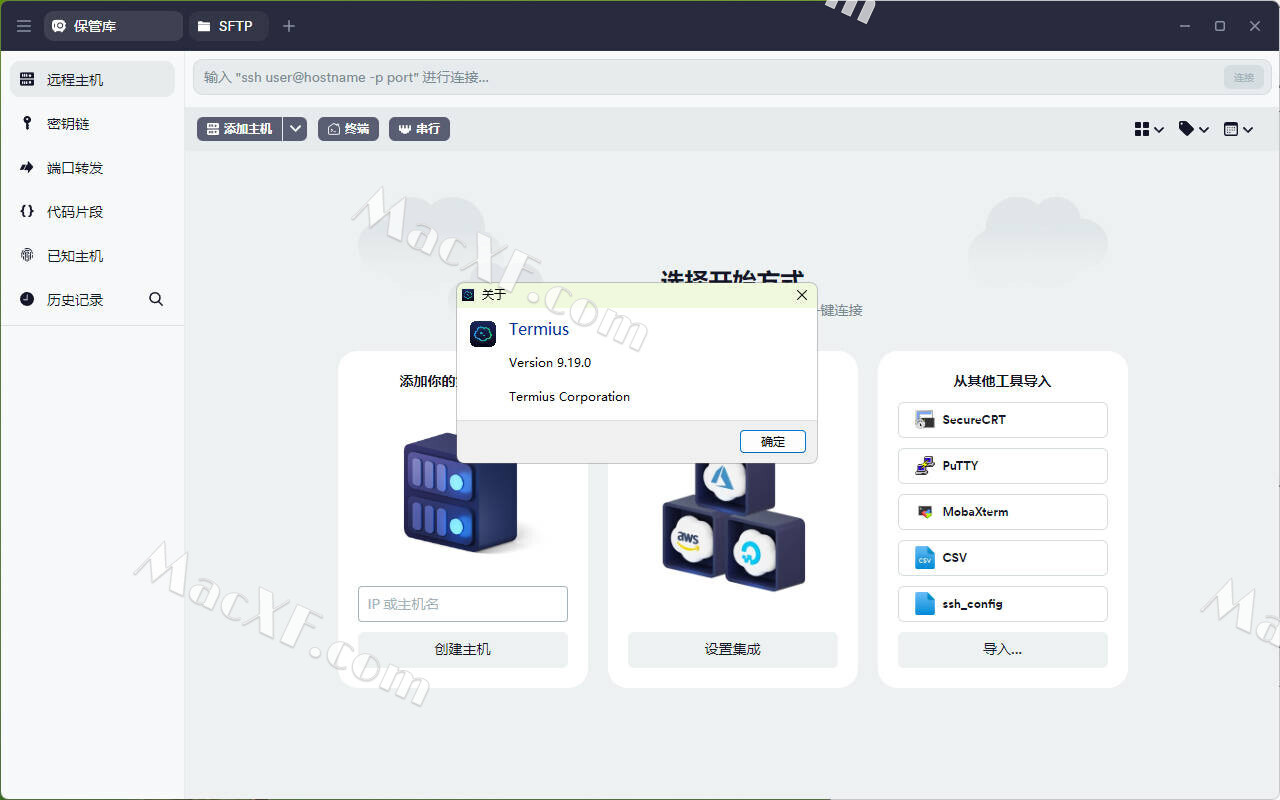1280x800 pixels.
Task: Click the 创建主机 button
Action: 463,649
